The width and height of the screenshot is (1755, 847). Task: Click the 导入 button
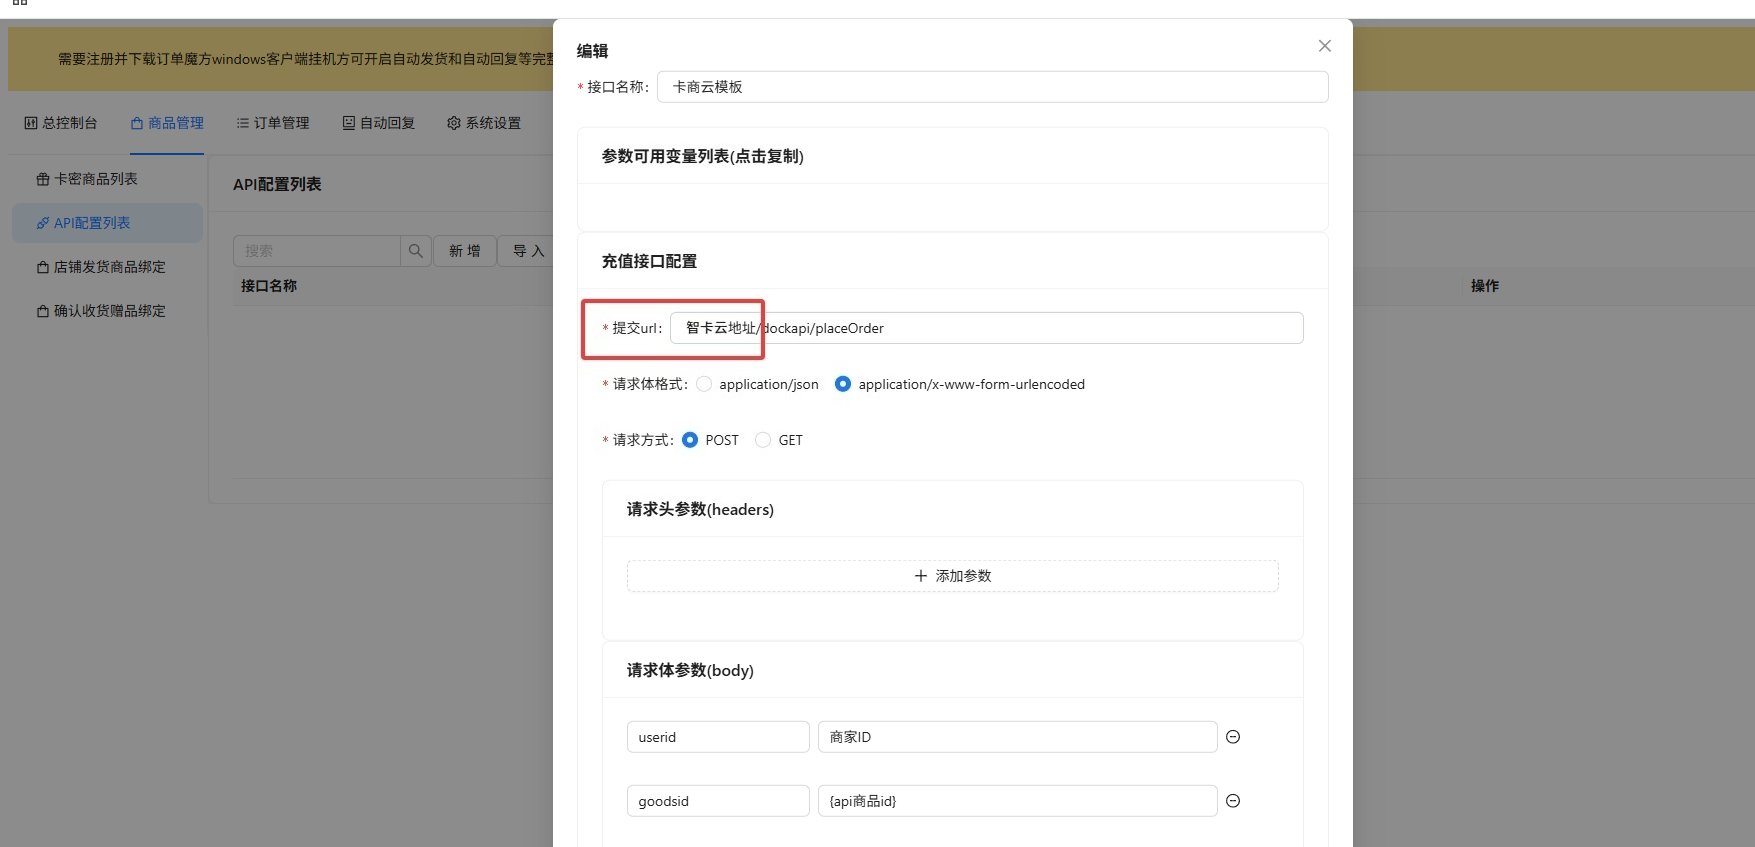527,251
